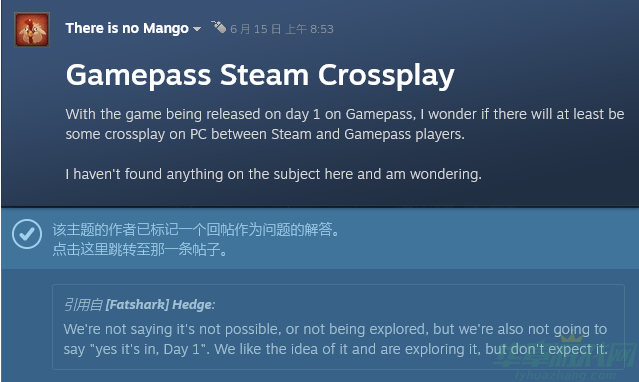Screen dimensions: 639x382
Task: Click the circled checkmark answer icon
Action: 27,234
